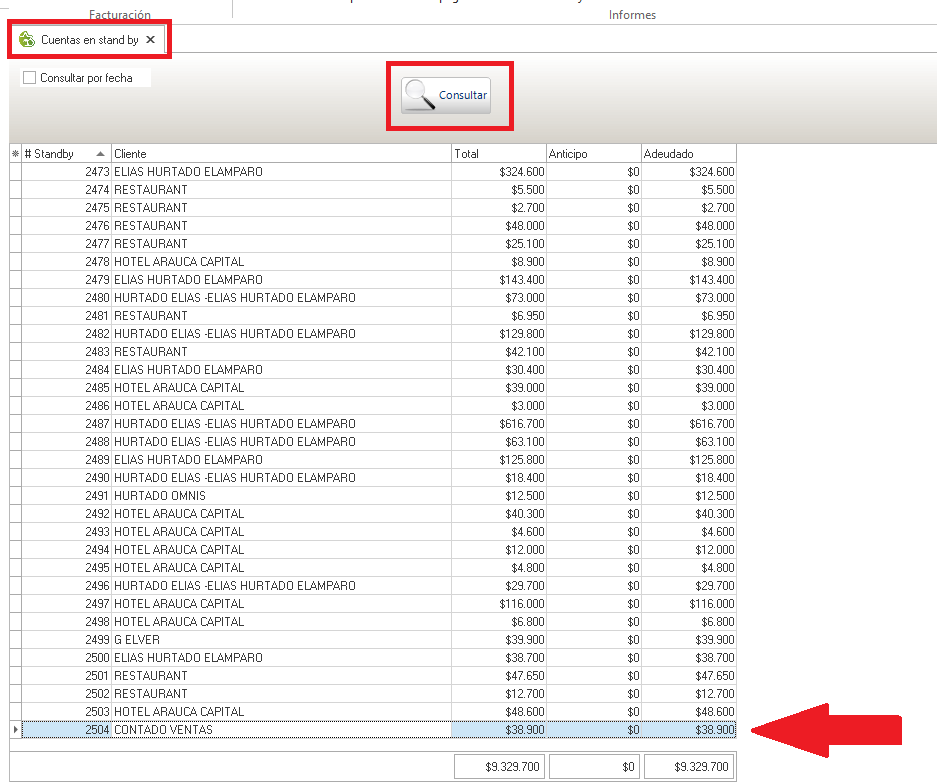937x782 pixels.
Task: Click the green icon on the stand by tab
Action: [27, 39]
